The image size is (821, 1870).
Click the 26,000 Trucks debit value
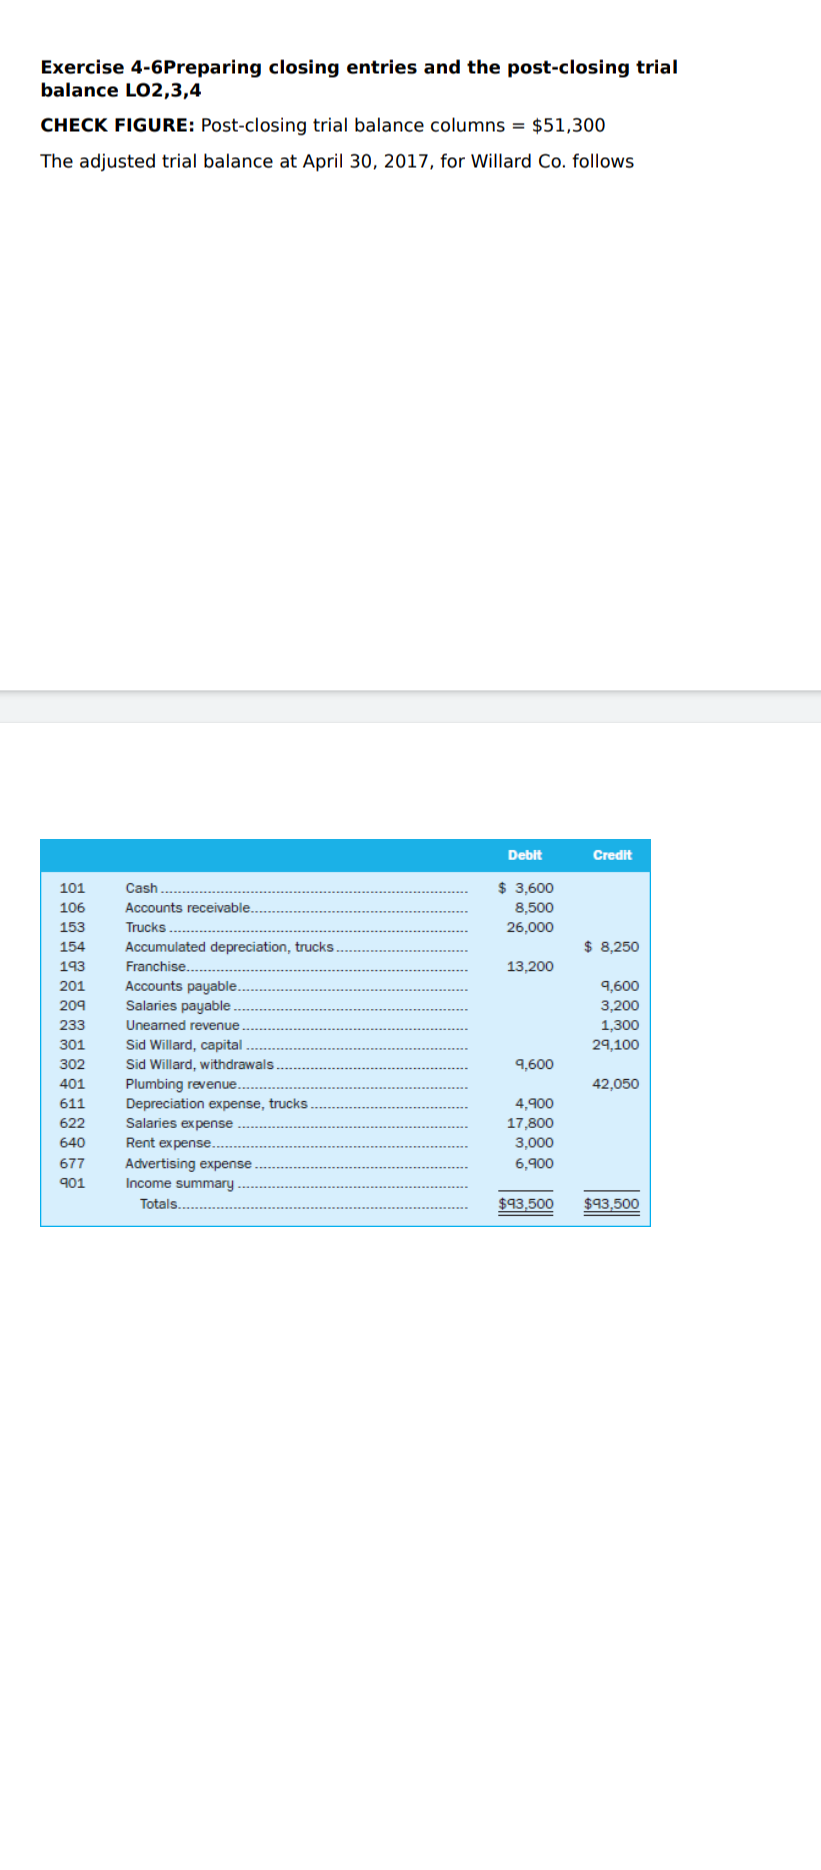pos(530,927)
